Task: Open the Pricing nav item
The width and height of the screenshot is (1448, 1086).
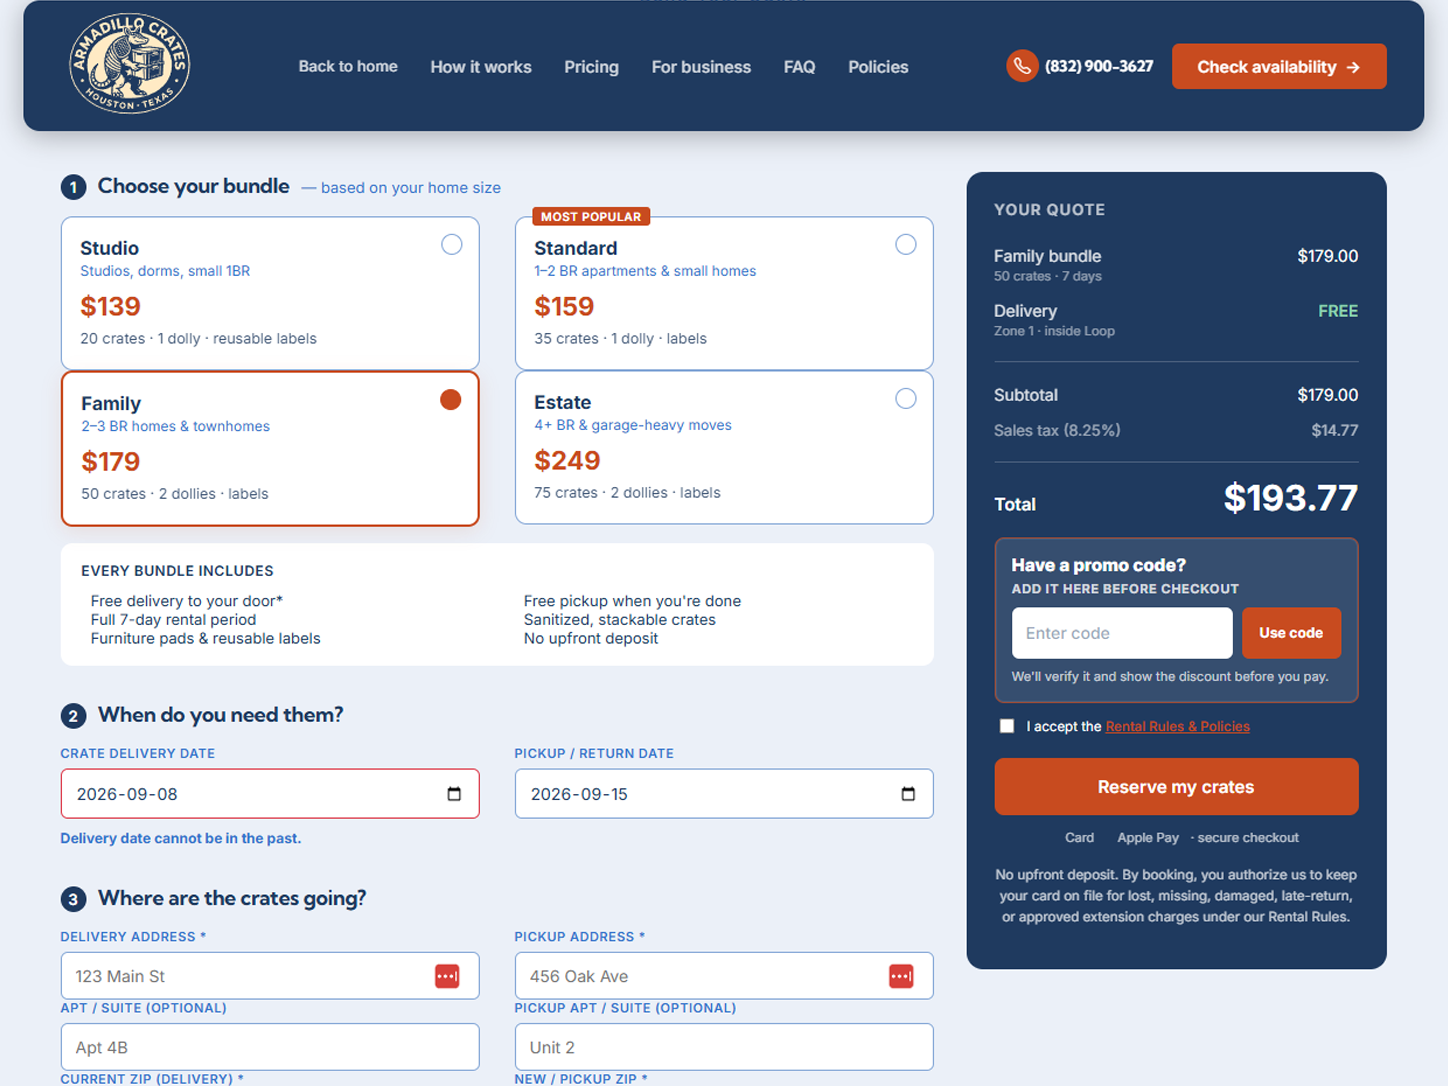Action: coord(591,67)
